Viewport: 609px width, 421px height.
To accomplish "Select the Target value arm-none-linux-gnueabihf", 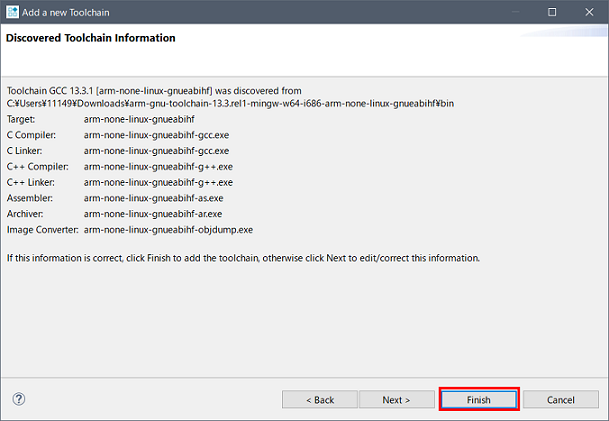I will click(139, 118).
